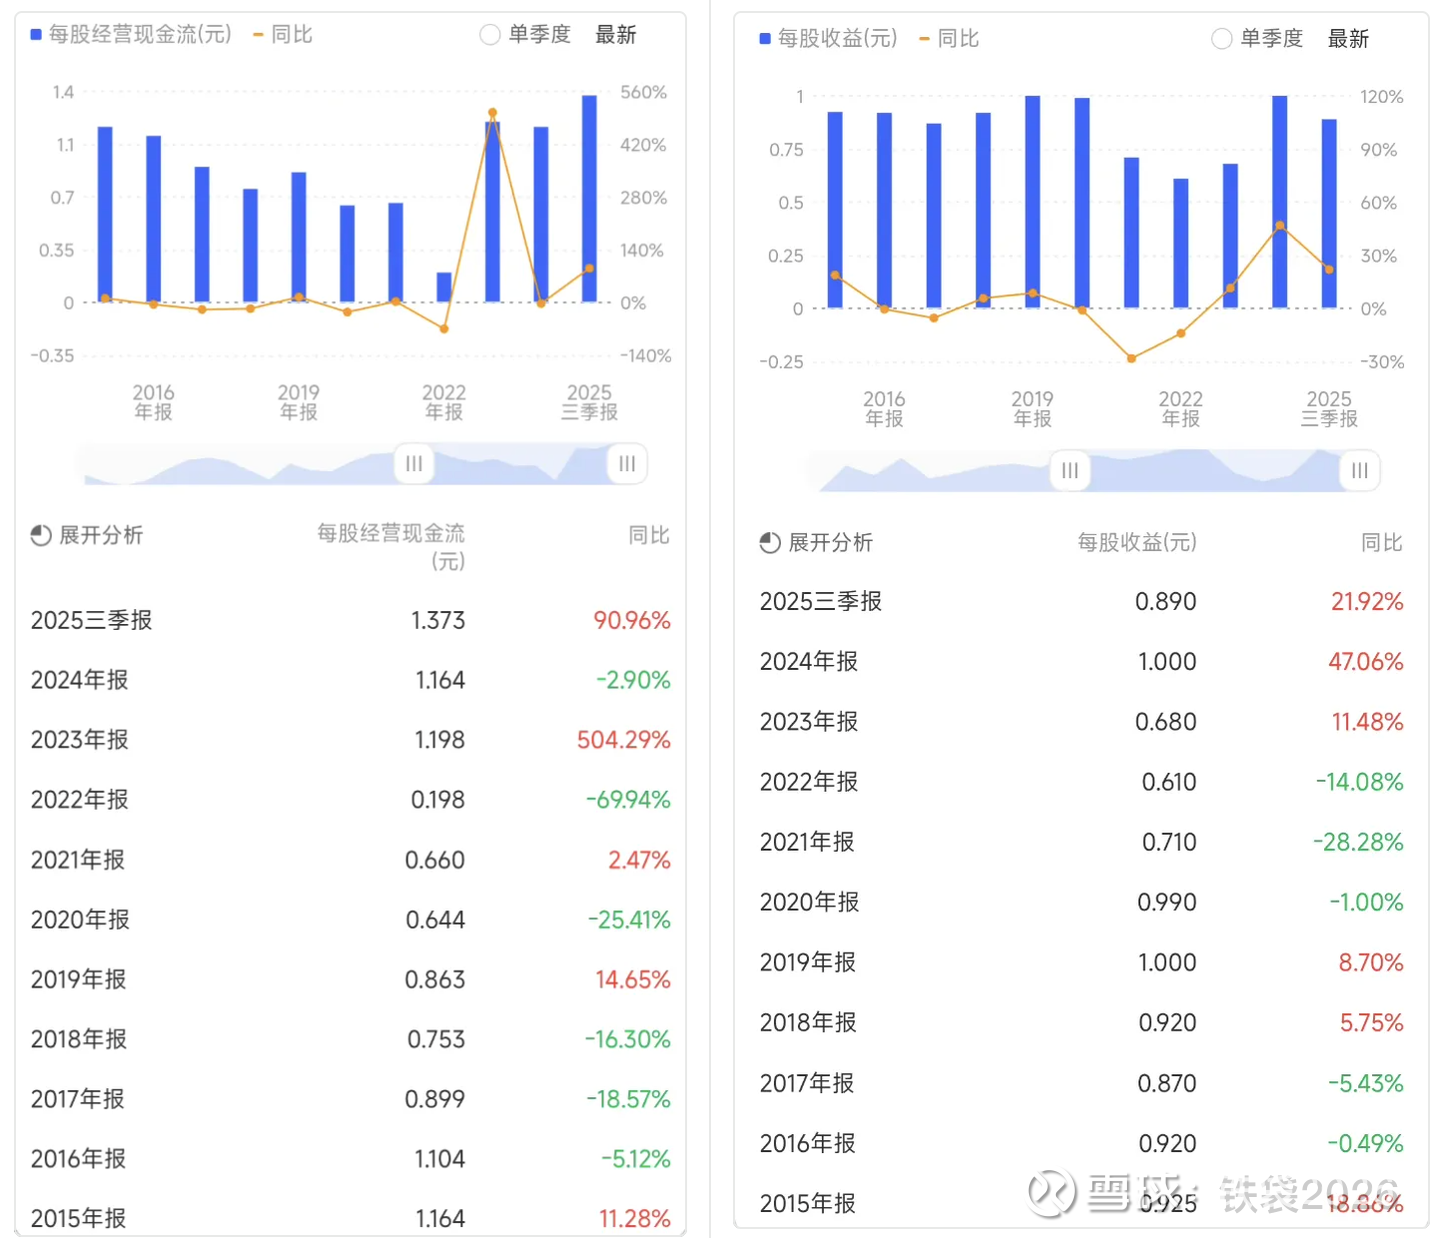Click growth value -5.43%
The width and height of the screenshot is (1440, 1238).
[1366, 1084]
